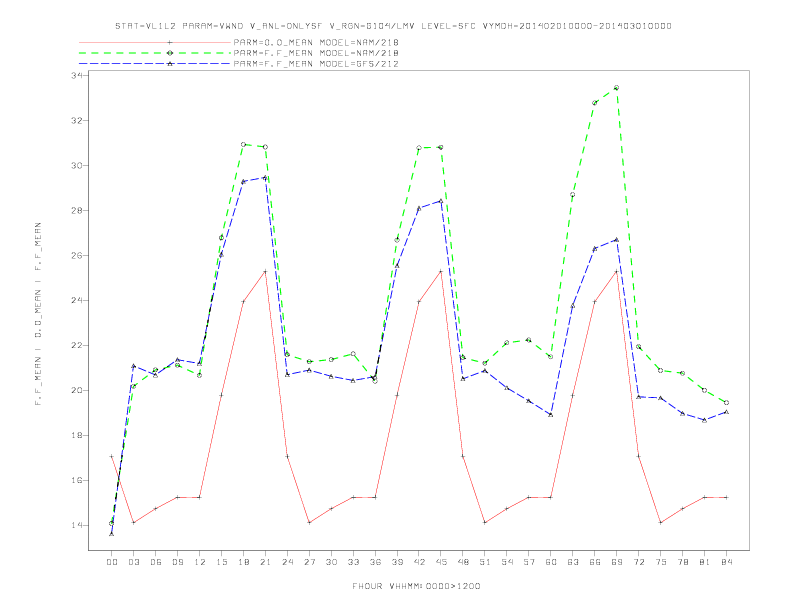
Task: Click x-axis tick label 21
Action: [265, 562]
